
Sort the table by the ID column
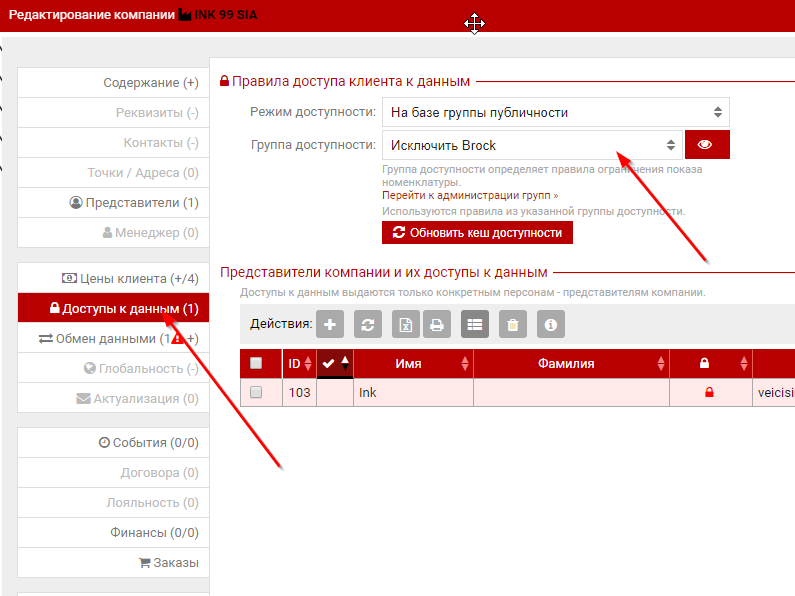click(299, 363)
